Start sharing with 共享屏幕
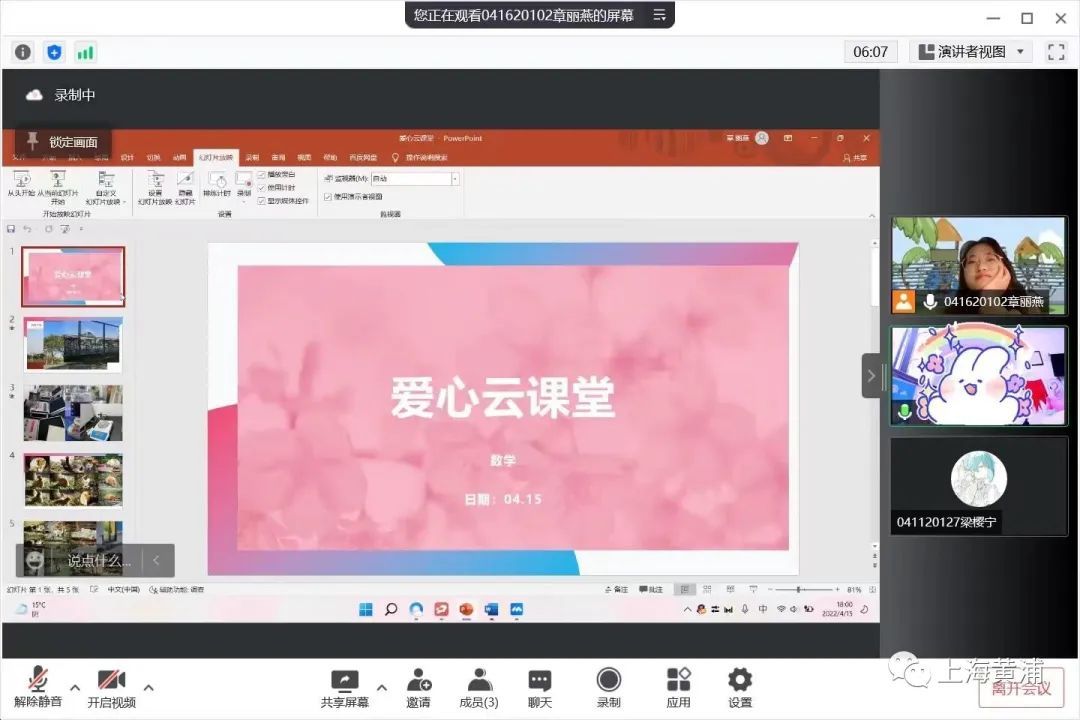This screenshot has height=720, width=1080. 344,688
